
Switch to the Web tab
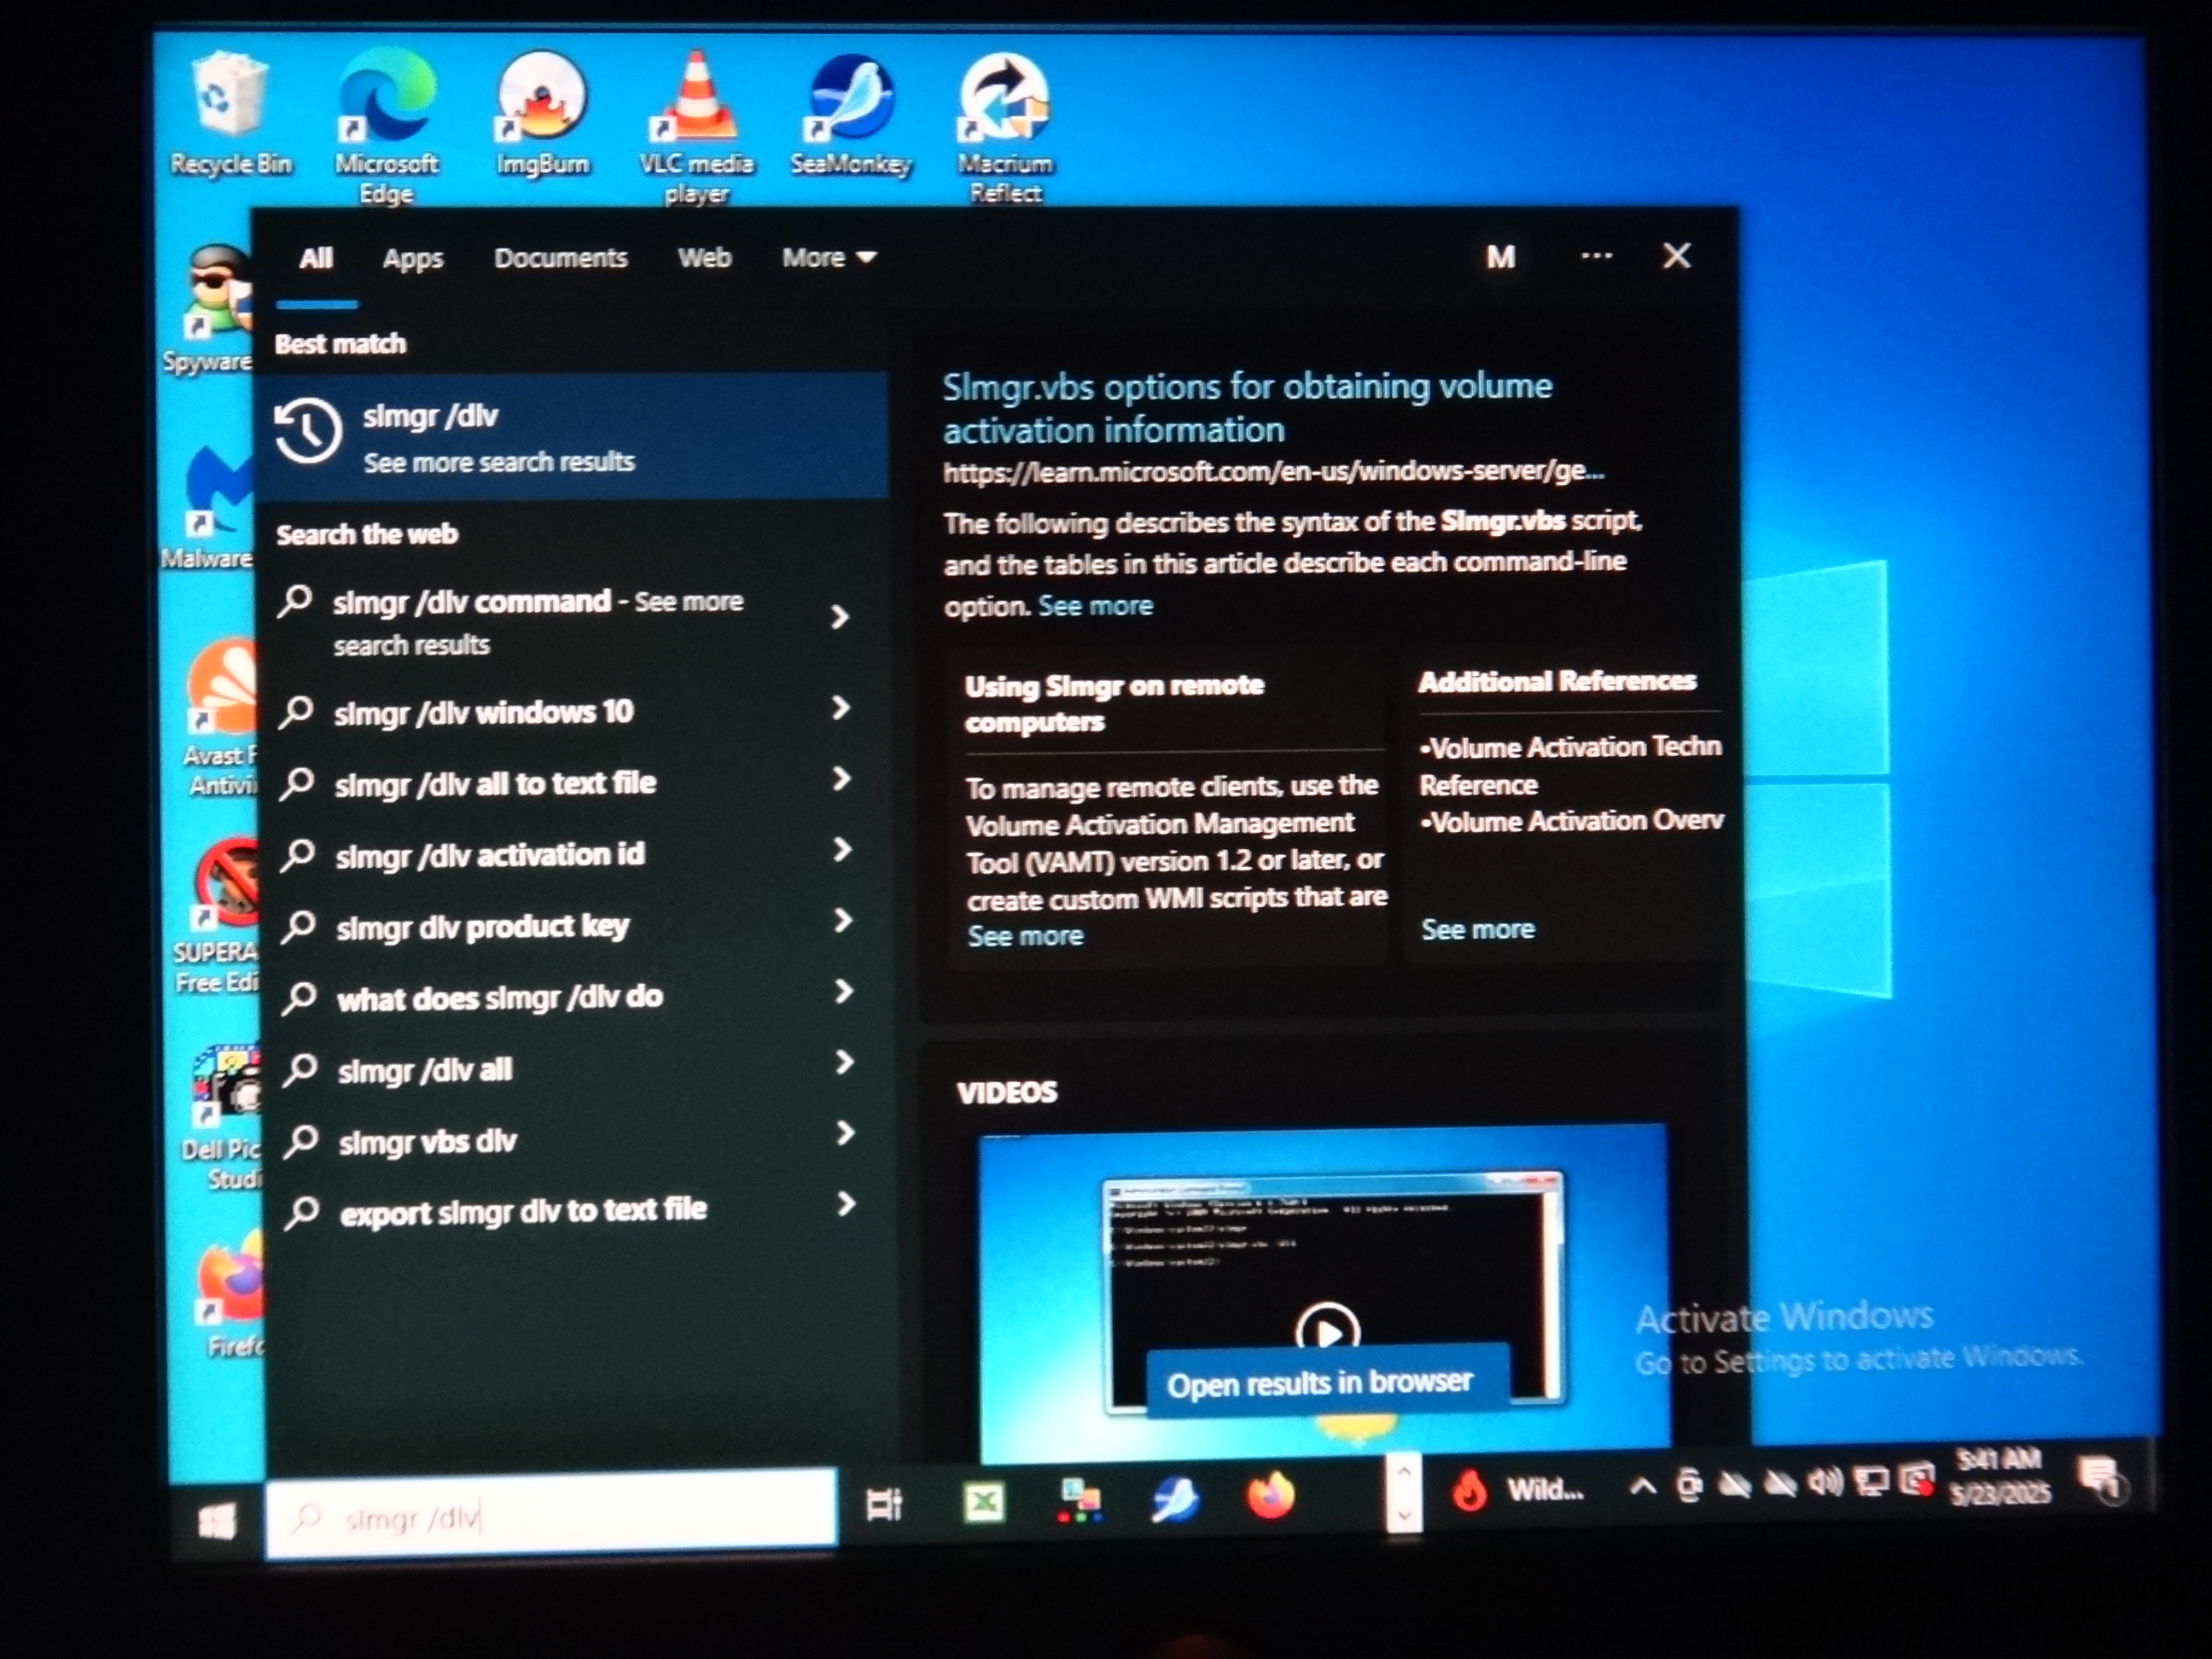704,258
